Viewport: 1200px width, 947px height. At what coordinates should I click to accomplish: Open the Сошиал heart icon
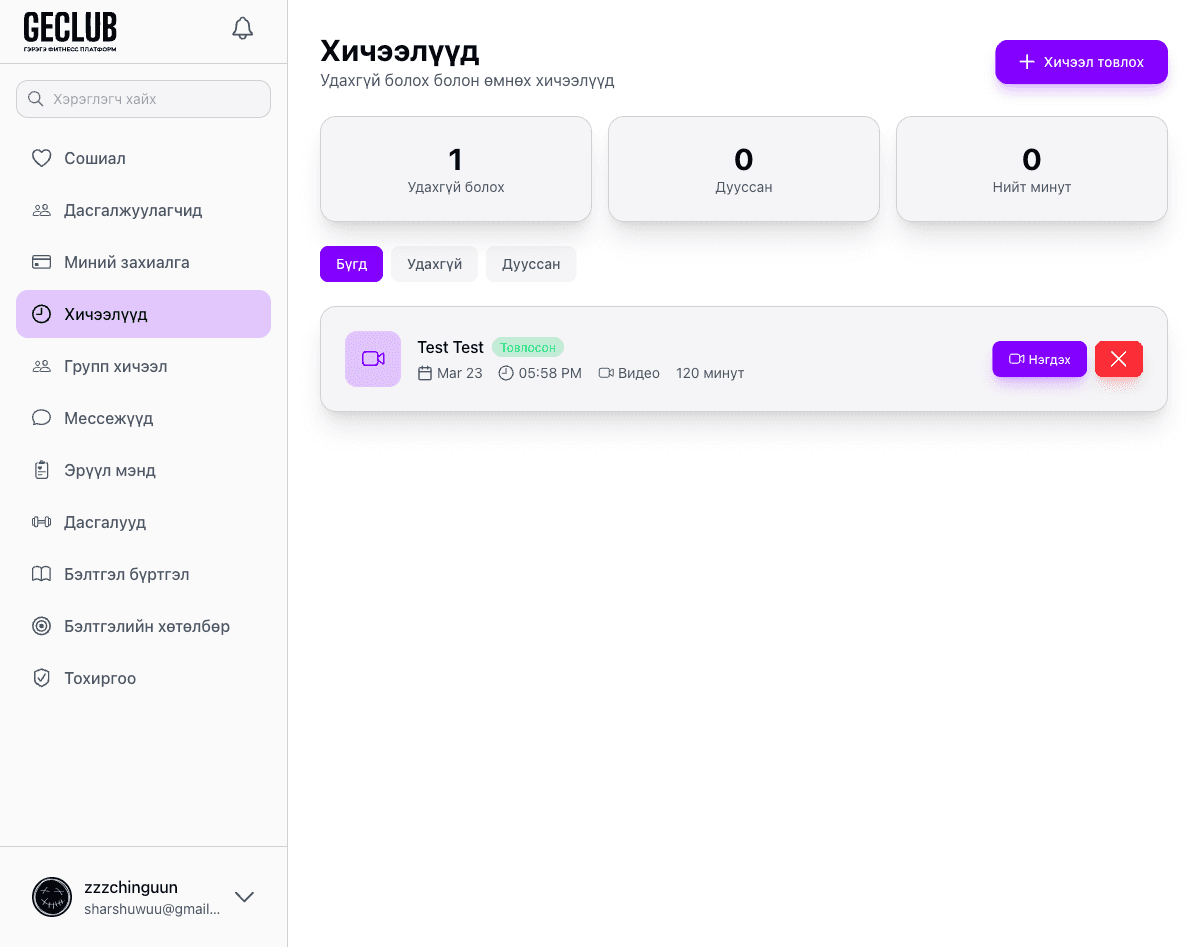click(x=41, y=158)
